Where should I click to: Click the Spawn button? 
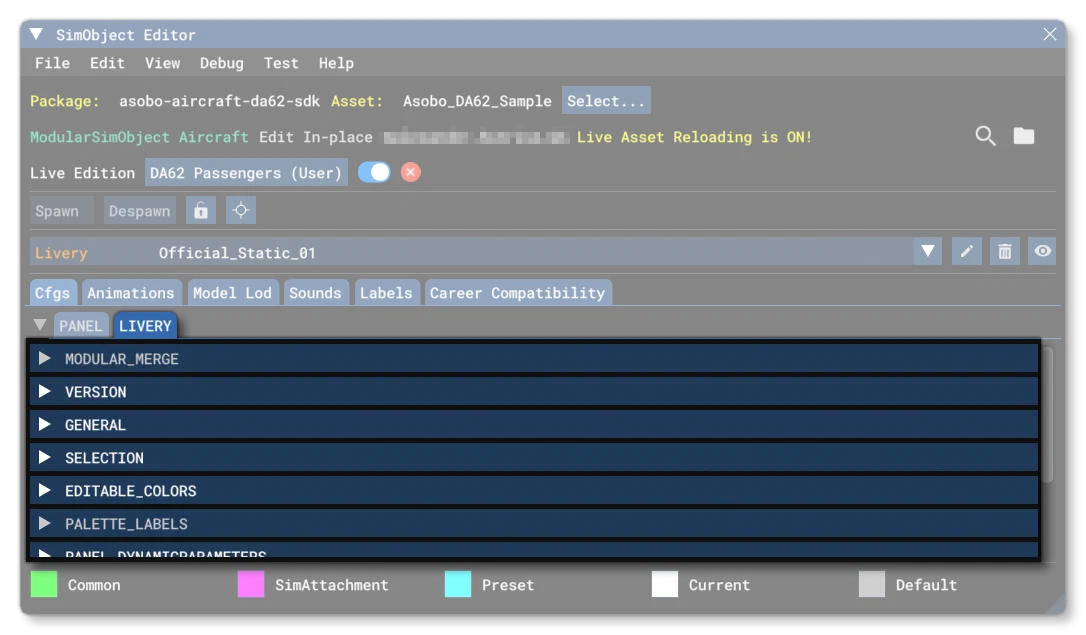pyautogui.click(x=62, y=211)
